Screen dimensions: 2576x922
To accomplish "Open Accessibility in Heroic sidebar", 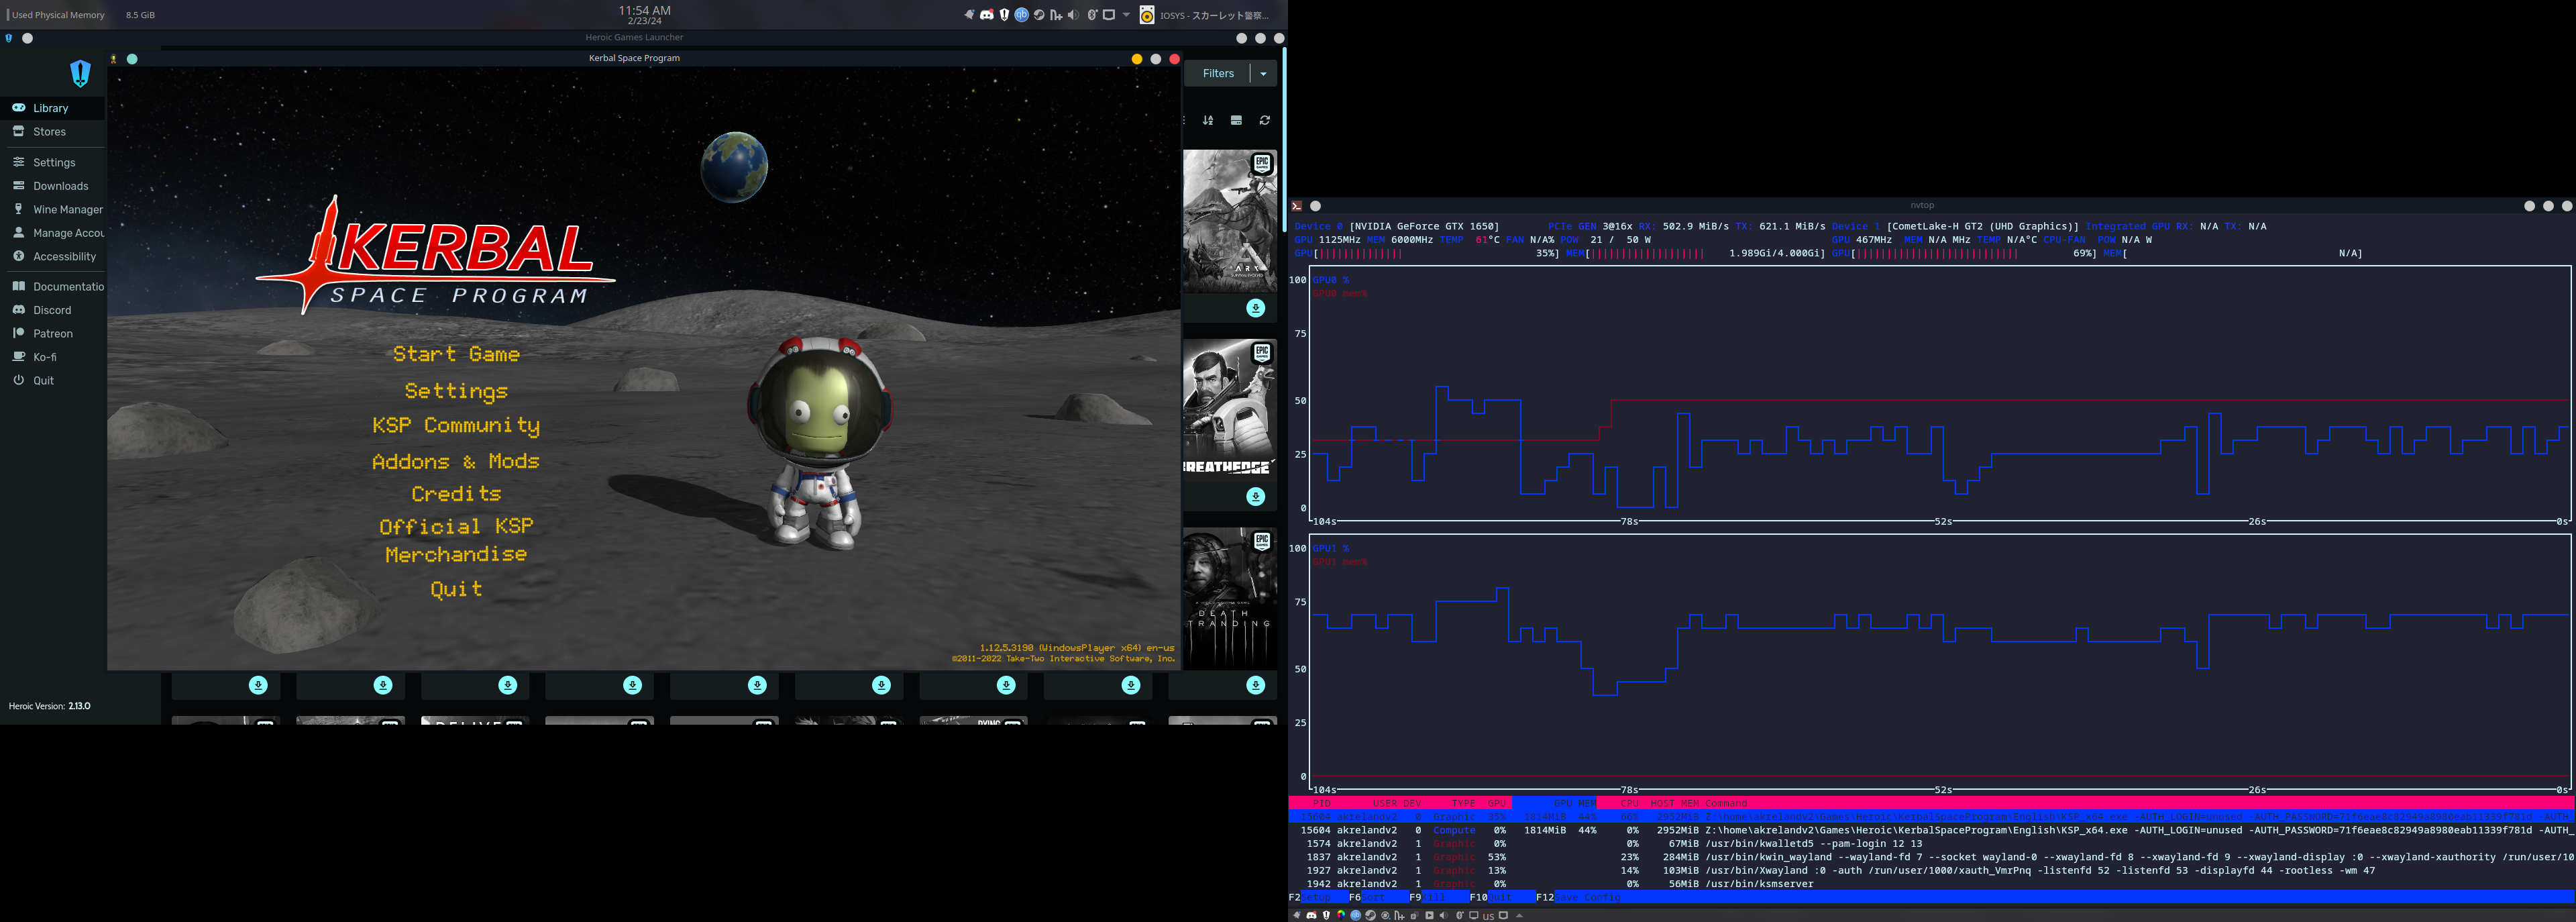I will tap(52, 256).
